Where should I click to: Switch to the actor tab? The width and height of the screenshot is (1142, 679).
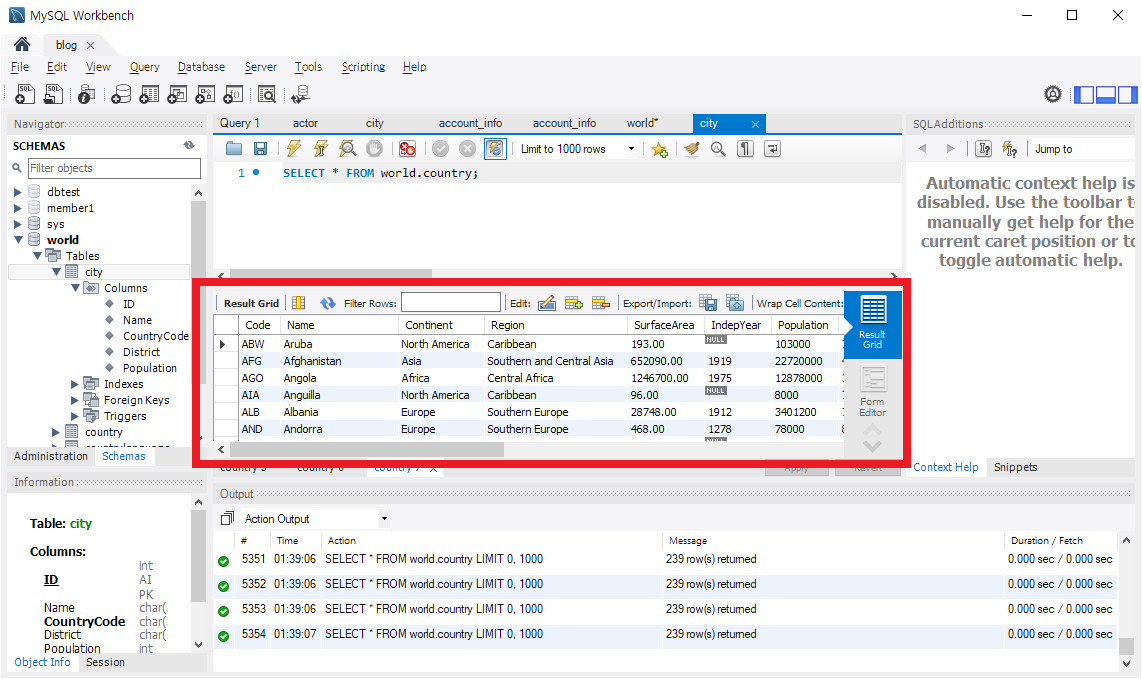(x=305, y=123)
